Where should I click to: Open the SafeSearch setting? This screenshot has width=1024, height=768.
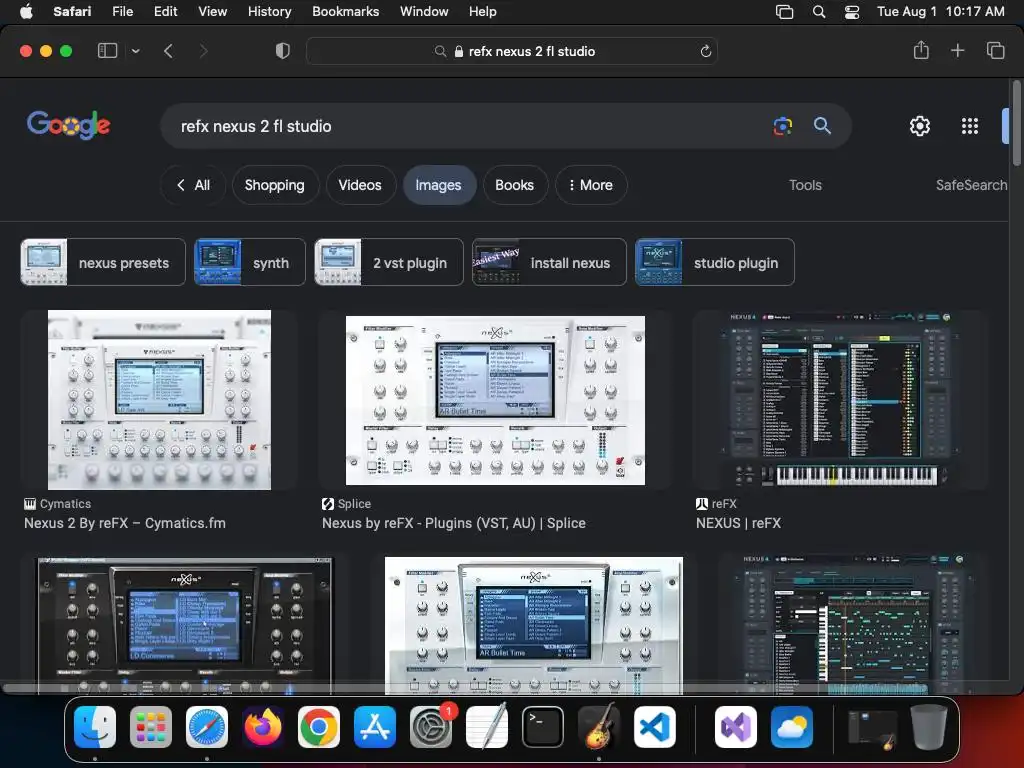point(971,185)
